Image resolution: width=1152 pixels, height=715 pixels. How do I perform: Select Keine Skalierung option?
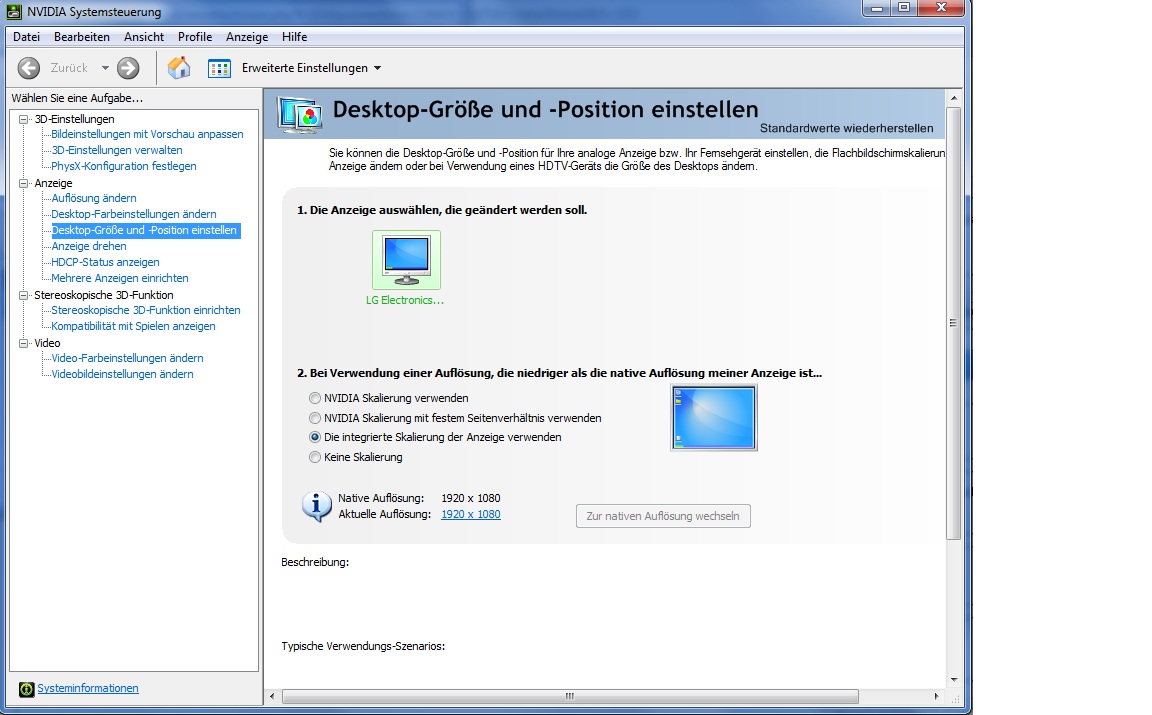pos(314,457)
